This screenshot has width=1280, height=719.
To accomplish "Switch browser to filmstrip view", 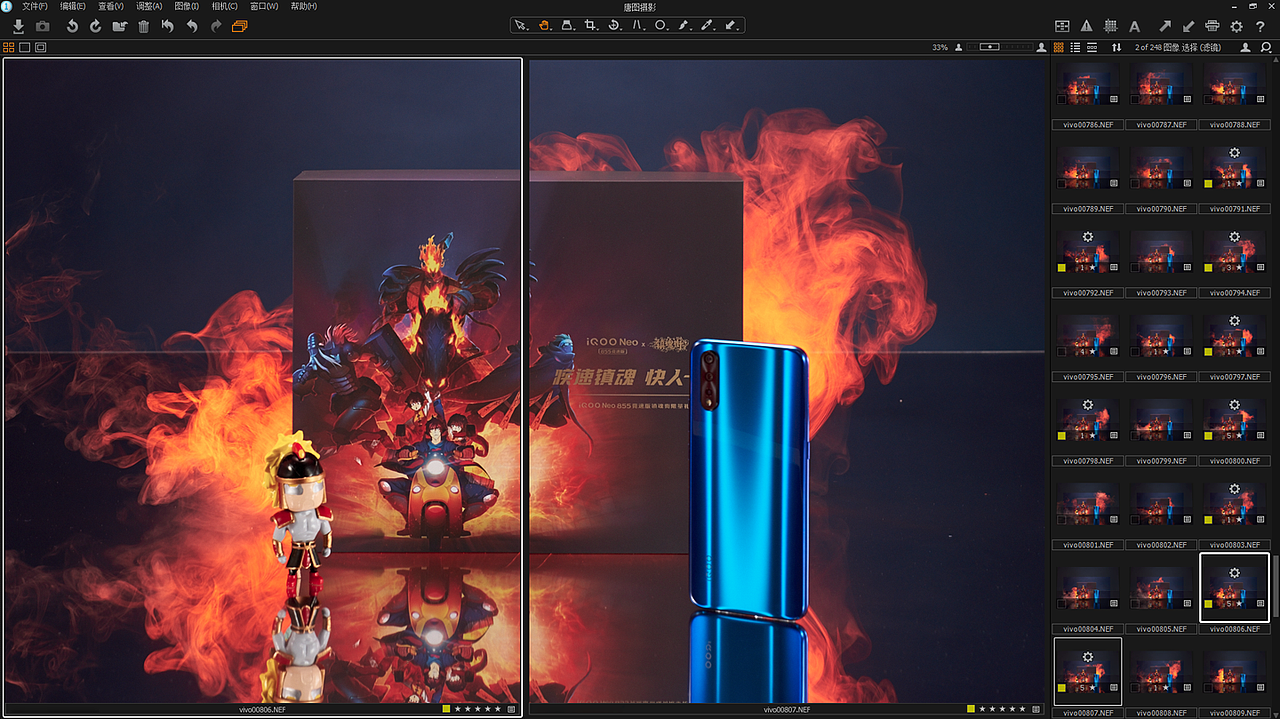I will click(x=1092, y=47).
